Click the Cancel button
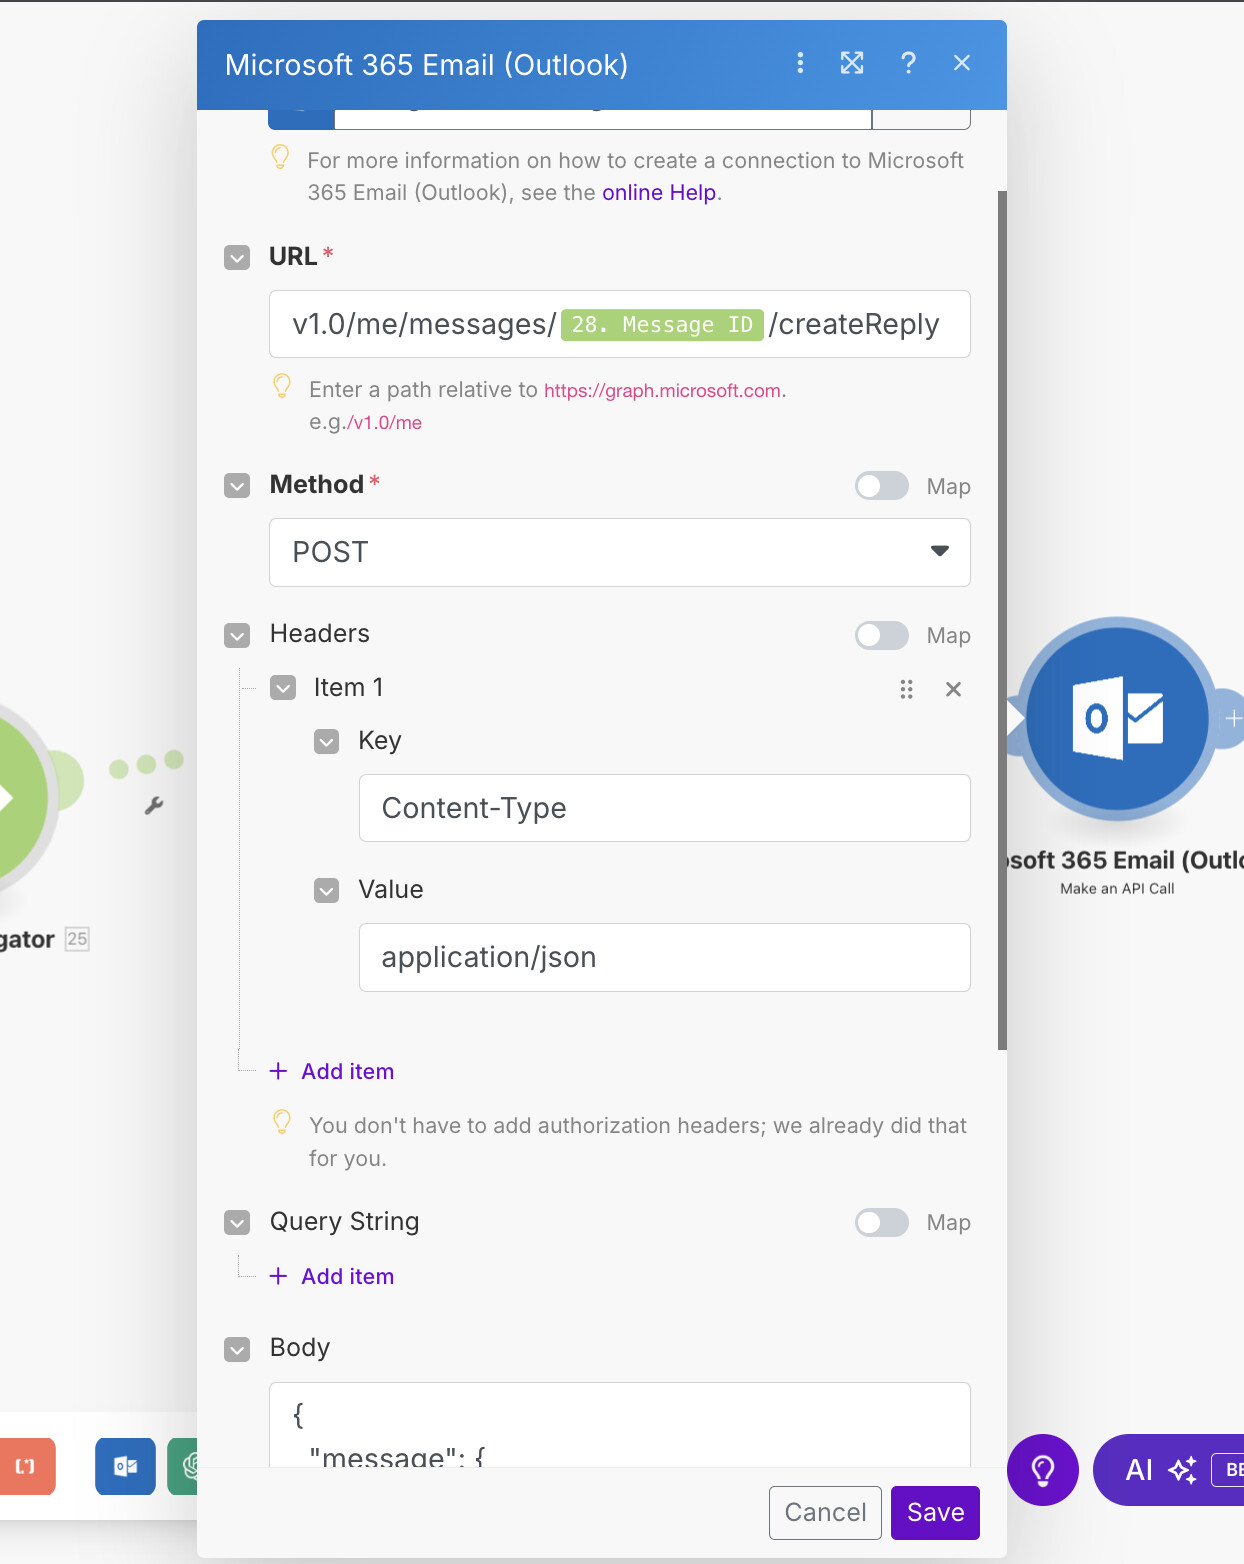This screenshot has width=1244, height=1564. click(825, 1512)
